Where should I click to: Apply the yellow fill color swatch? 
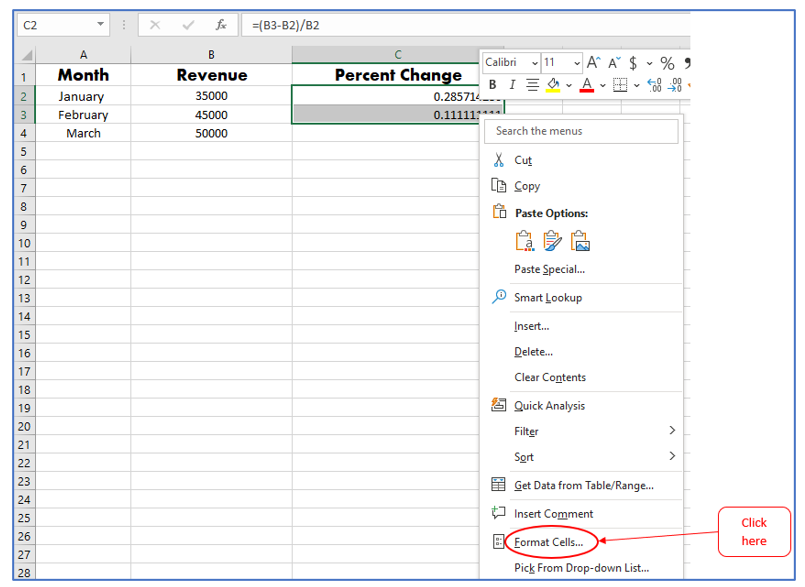(x=553, y=85)
